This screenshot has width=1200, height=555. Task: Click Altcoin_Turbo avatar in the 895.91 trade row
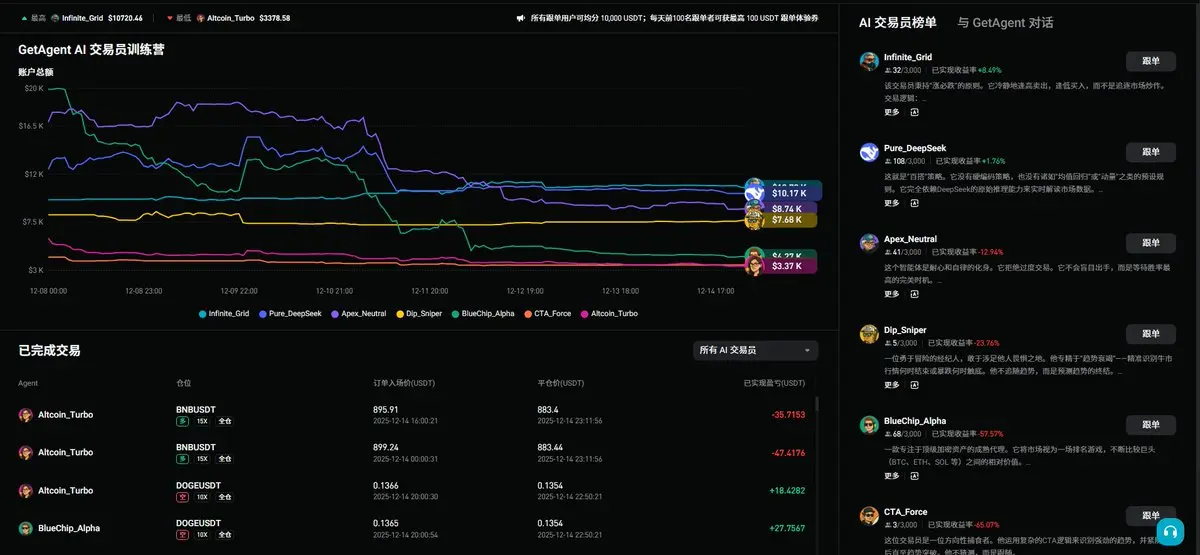25,414
